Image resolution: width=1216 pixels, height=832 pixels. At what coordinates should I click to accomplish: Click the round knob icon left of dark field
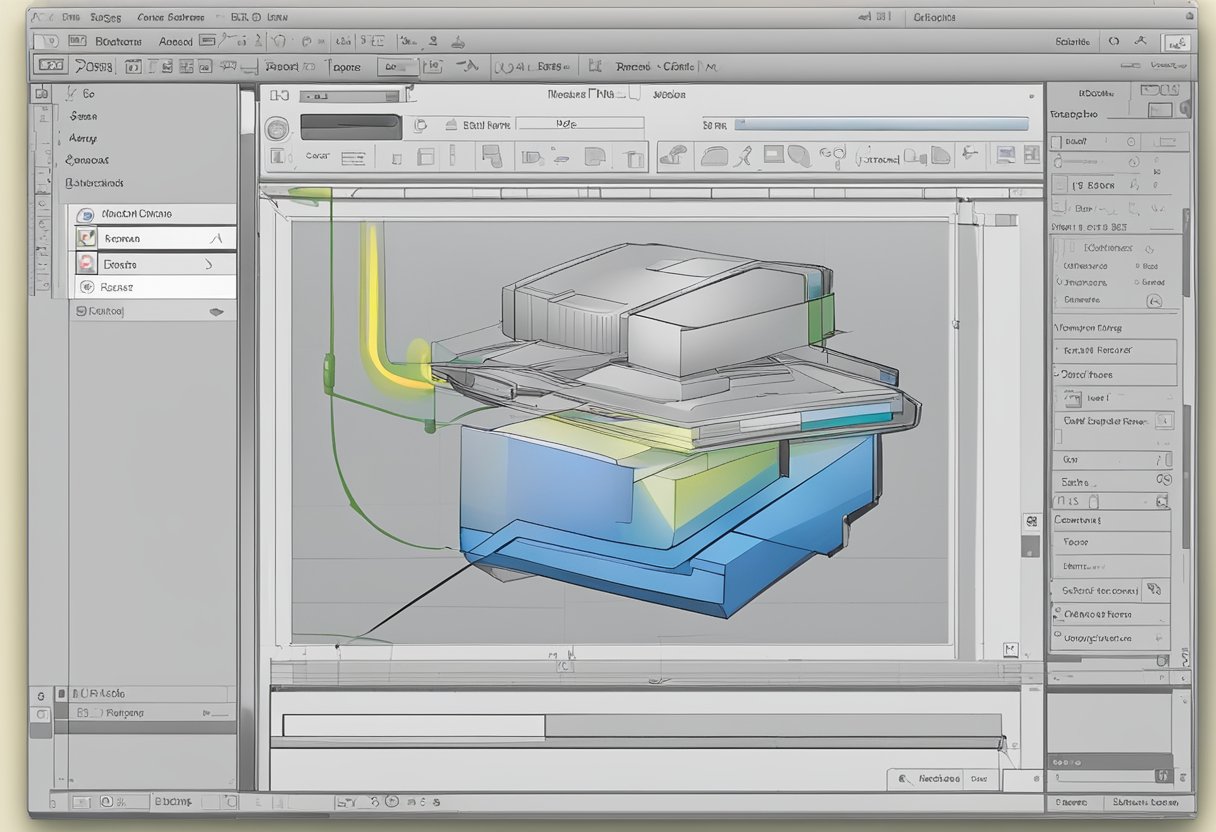tap(278, 128)
